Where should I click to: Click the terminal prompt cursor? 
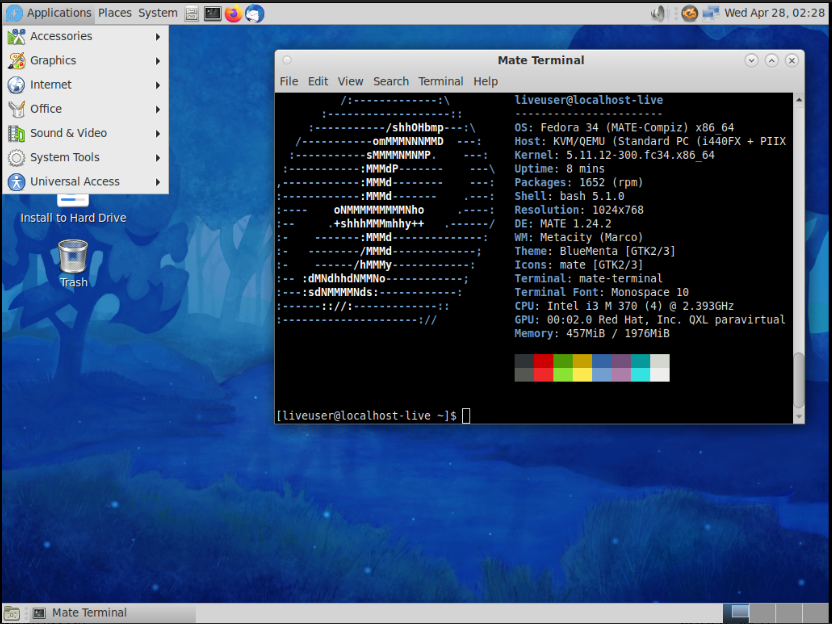[x=466, y=416]
